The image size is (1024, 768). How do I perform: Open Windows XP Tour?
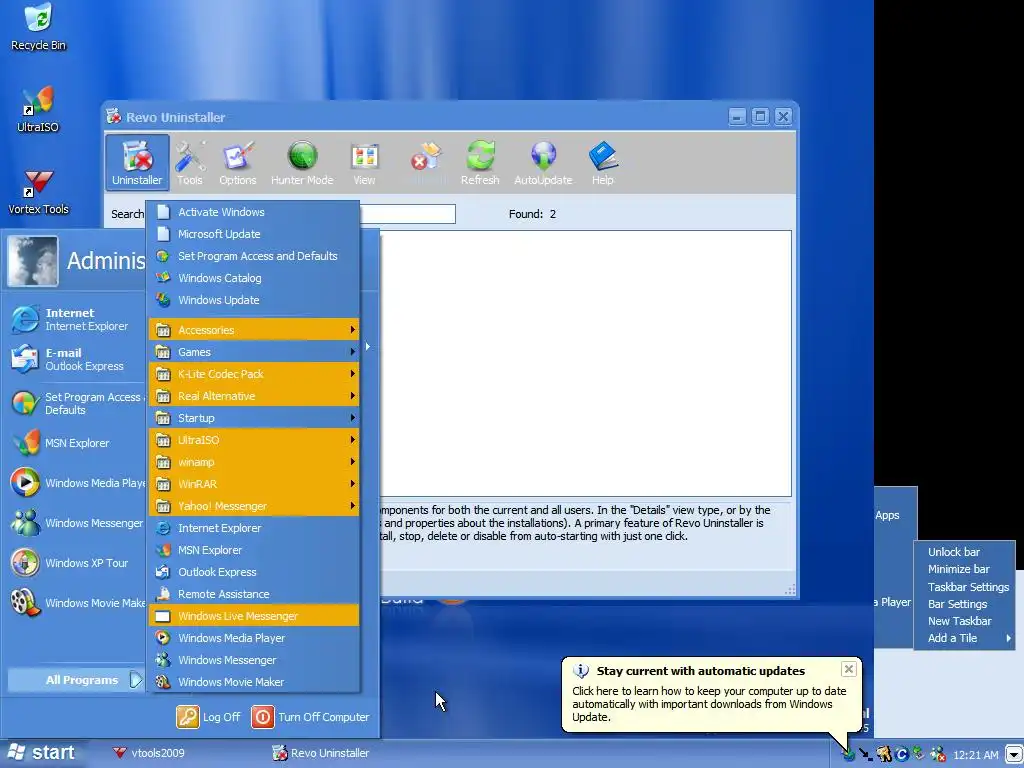(70, 563)
